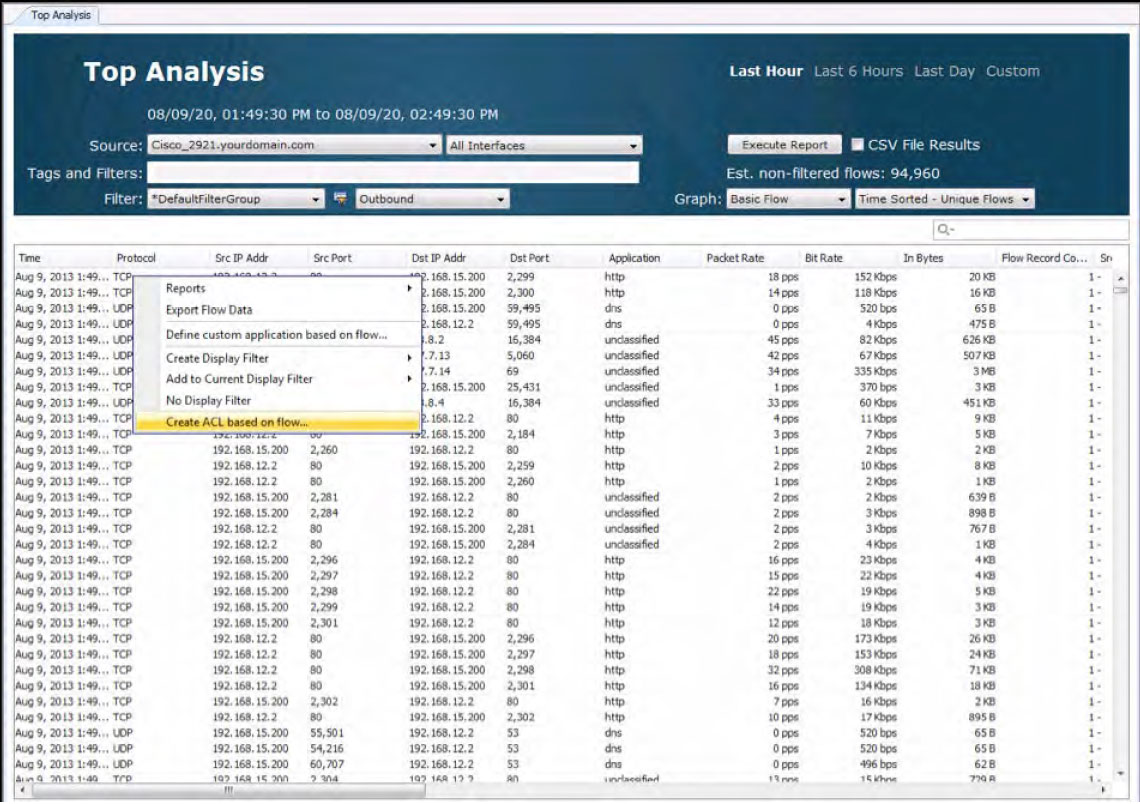The width and height of the screenshot is (1140, 804).
Task: Click the vertical scrollbar up arrow
Action: click(1119, 277)
